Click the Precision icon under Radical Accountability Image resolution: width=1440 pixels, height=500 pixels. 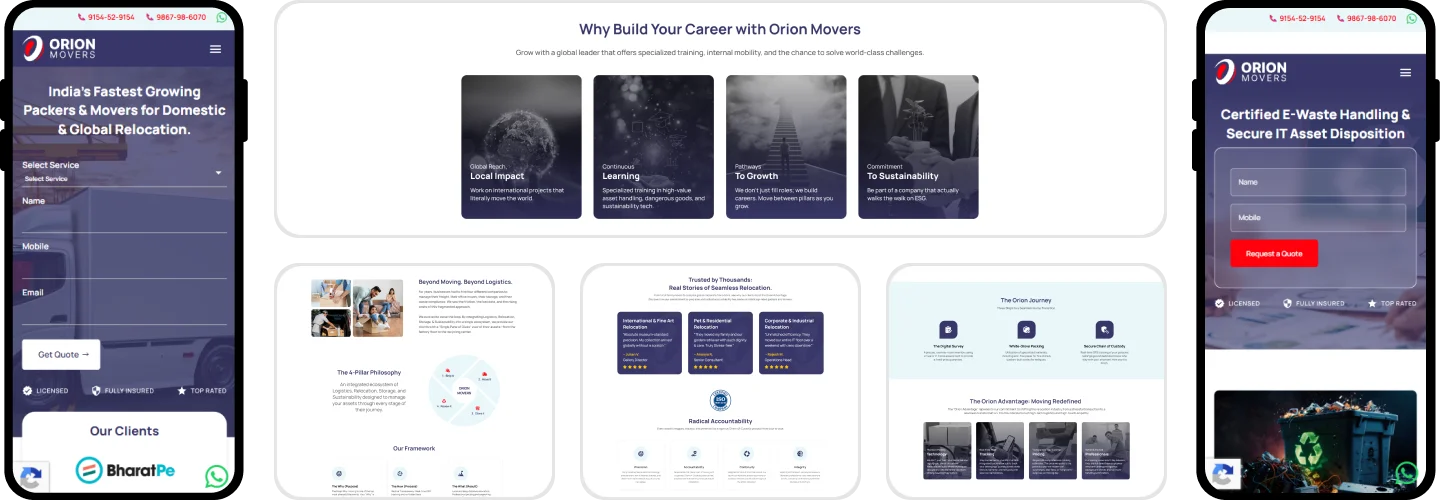point(640,453)
